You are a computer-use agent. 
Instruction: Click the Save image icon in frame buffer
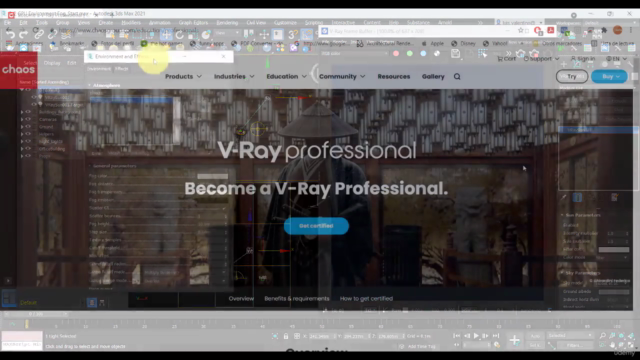point(456,53)
